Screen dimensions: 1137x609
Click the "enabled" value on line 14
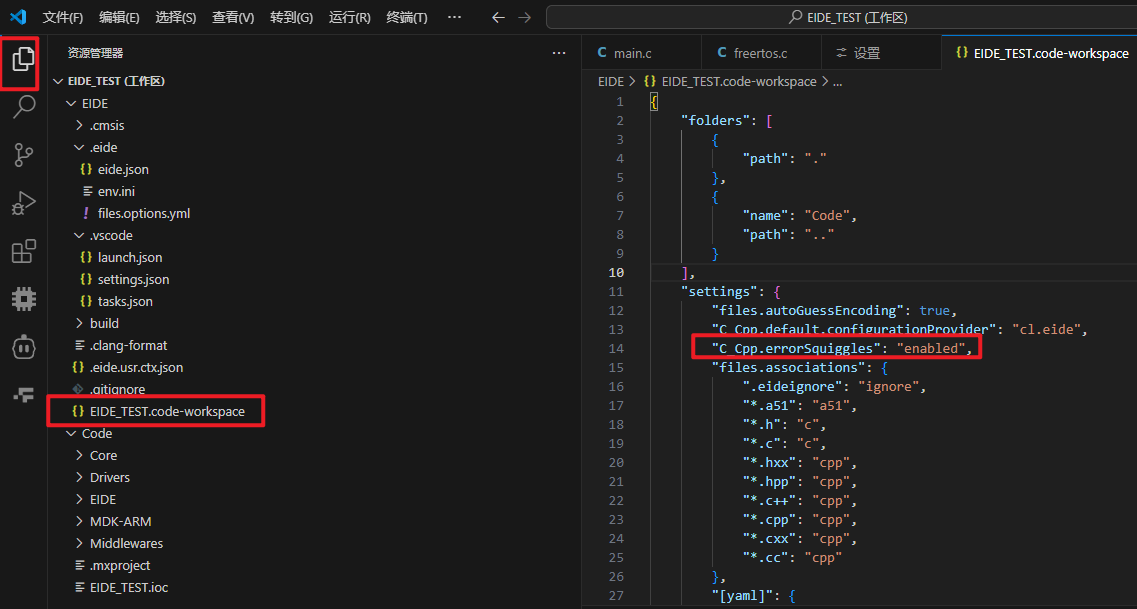point(933,349)
